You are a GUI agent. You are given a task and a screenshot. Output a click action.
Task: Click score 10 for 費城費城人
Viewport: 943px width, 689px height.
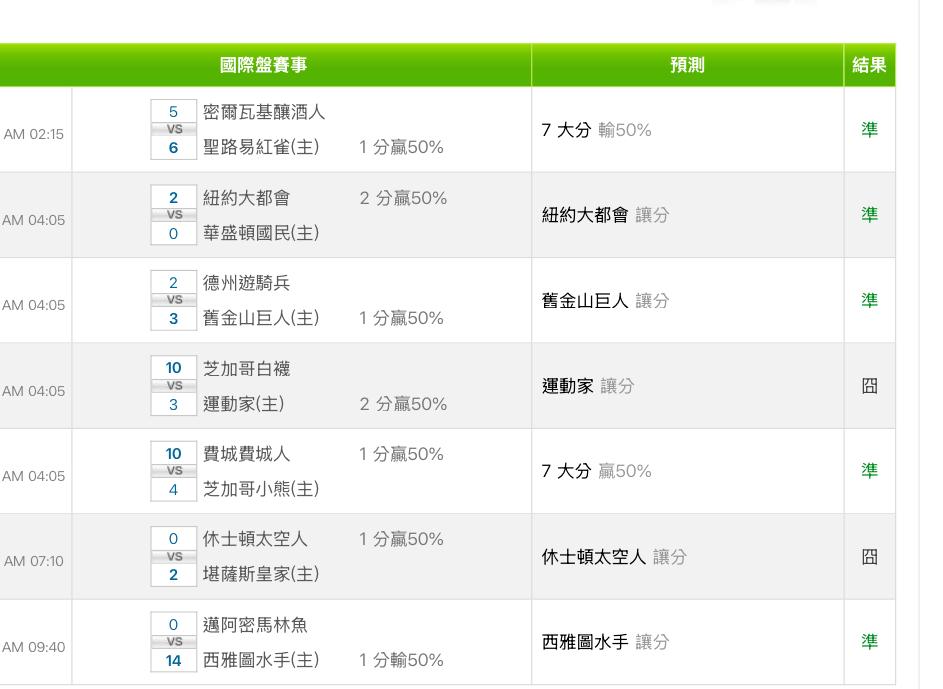[173, 453]
